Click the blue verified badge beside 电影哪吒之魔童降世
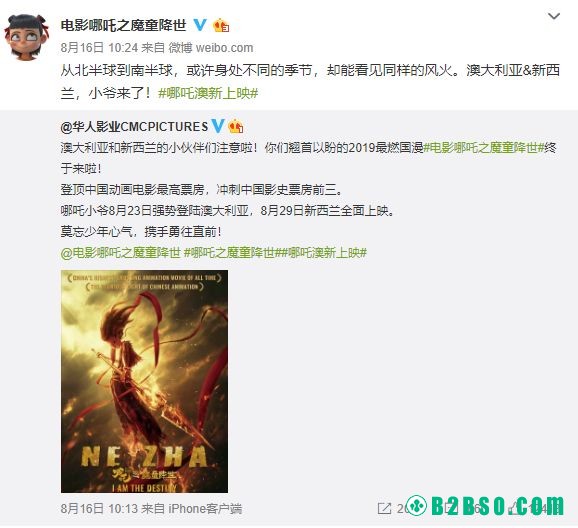This screenshot has height=528, width=578. click(200, 25)
